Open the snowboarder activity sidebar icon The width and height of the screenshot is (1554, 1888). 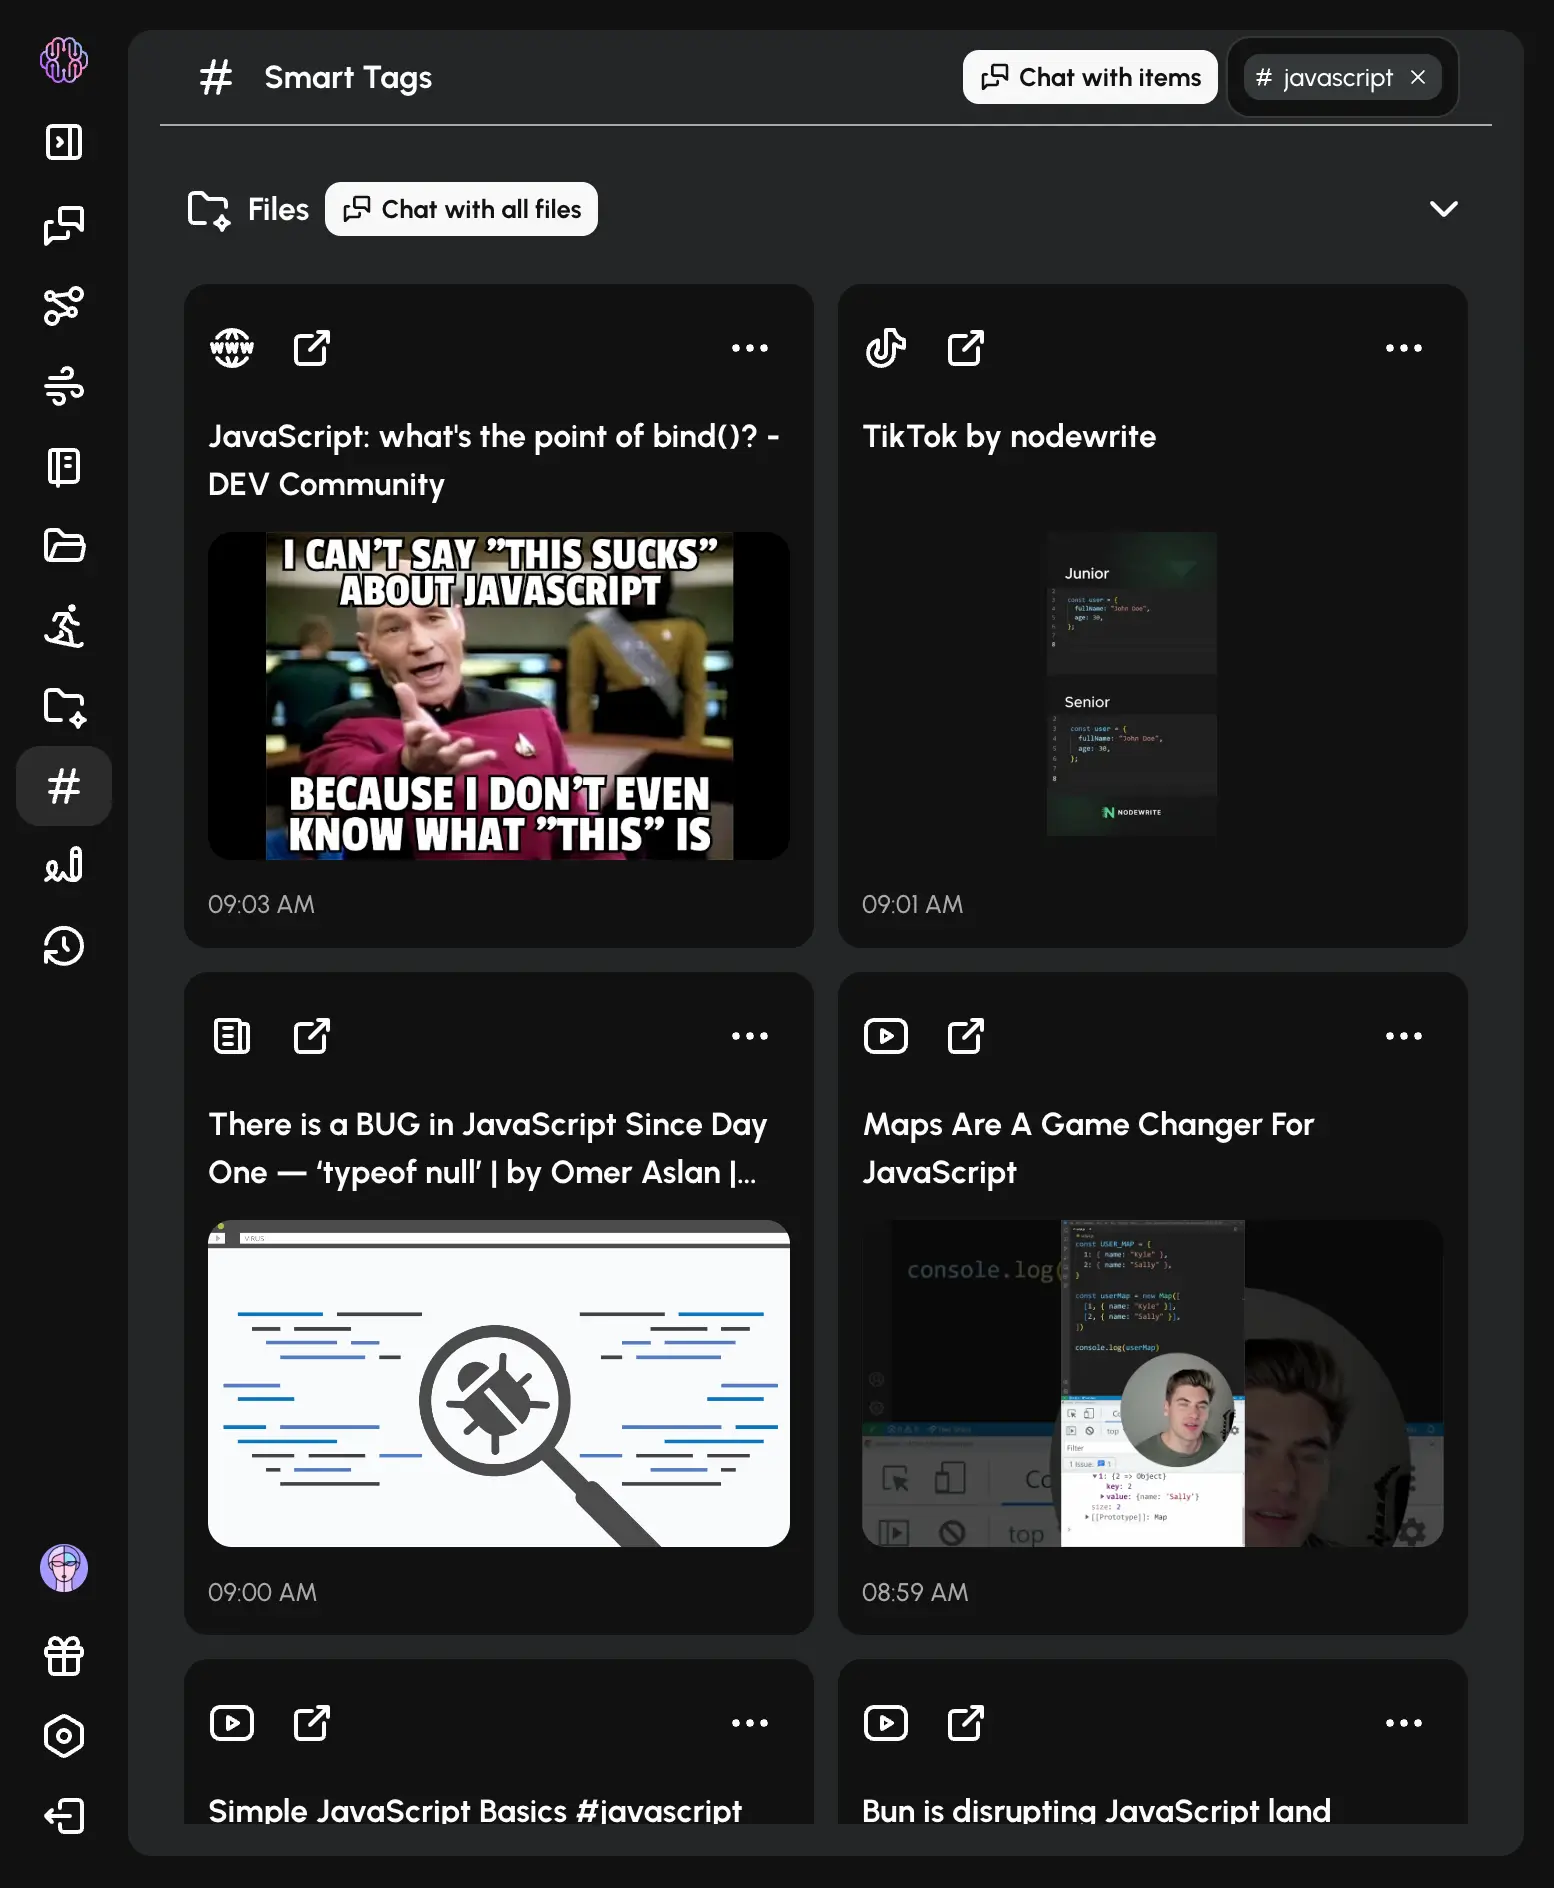click(64, 626)
